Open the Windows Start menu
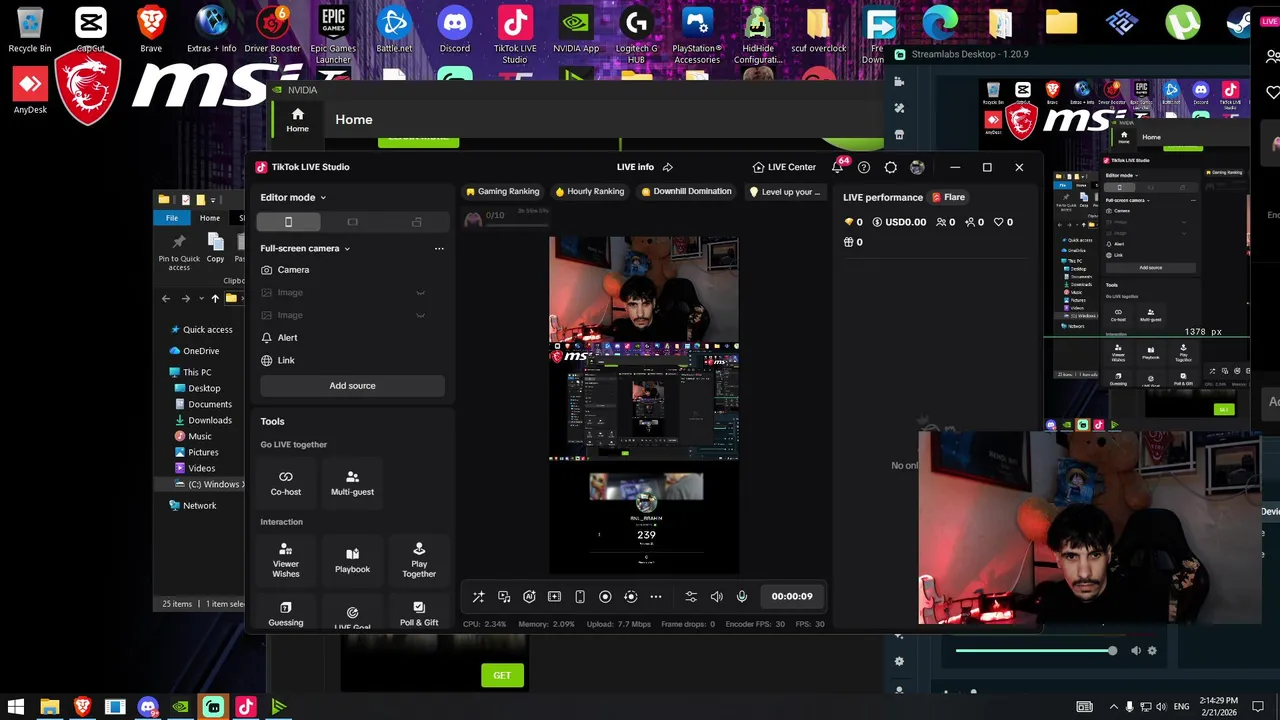The image size is (1280, 720). [16, 707]
